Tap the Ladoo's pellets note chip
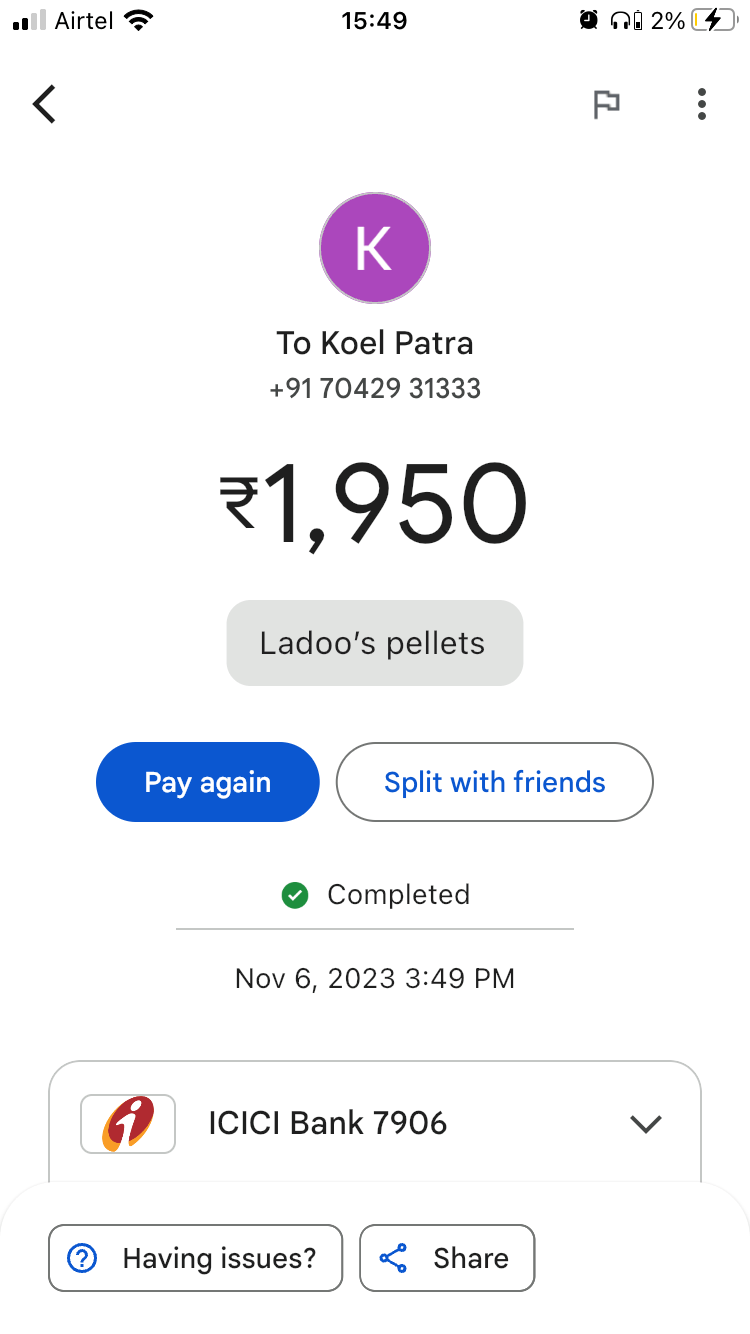 (375, 643)
